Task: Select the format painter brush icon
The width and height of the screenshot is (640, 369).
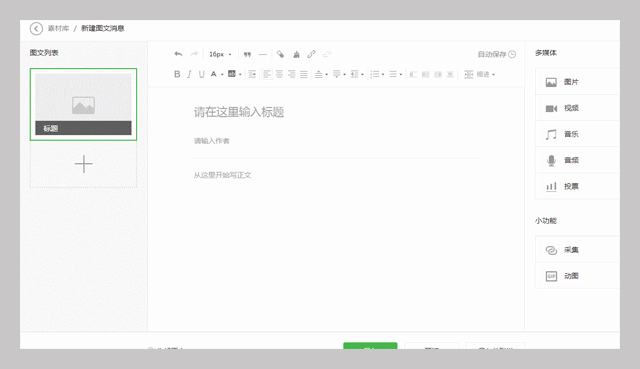Action: pos(296,54)
